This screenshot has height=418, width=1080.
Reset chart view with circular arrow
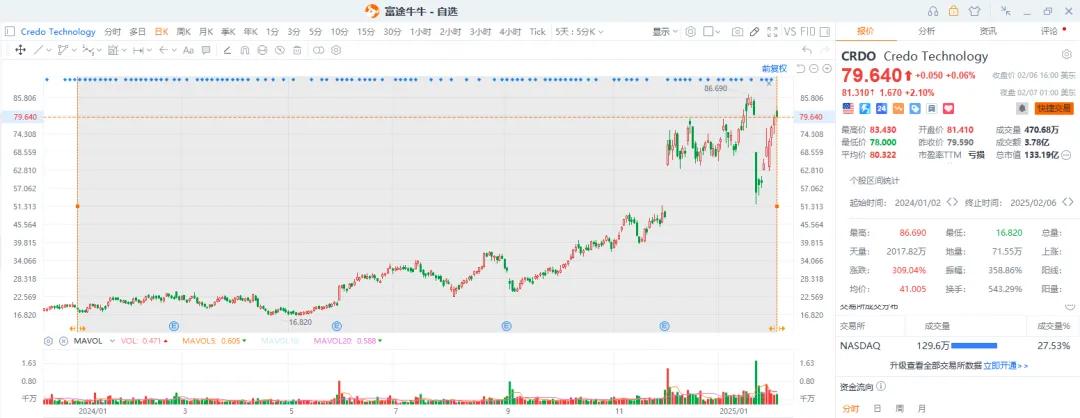pyautogui.click(x=800, y=68)
